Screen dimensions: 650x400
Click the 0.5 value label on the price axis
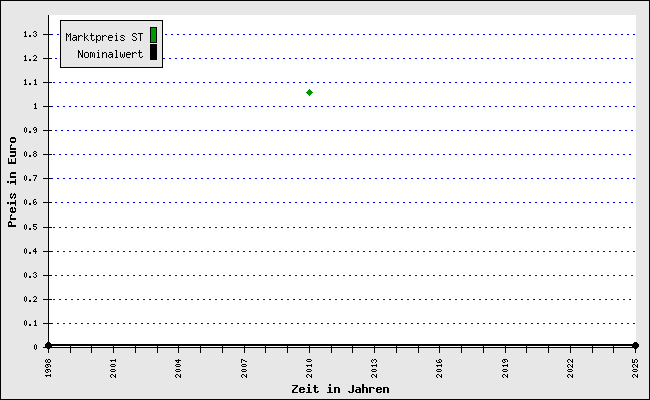[30, 227]
